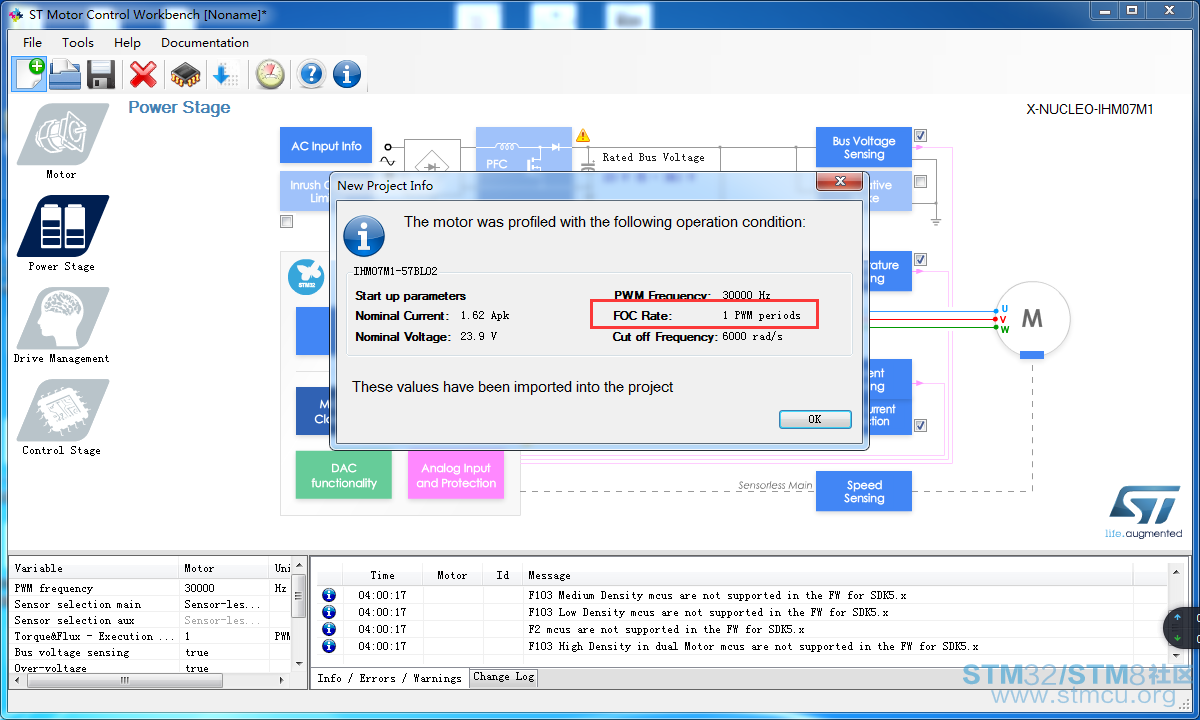The image size is (1200, 720).
Task: Open the PFC block
Action: click(523, 149)
